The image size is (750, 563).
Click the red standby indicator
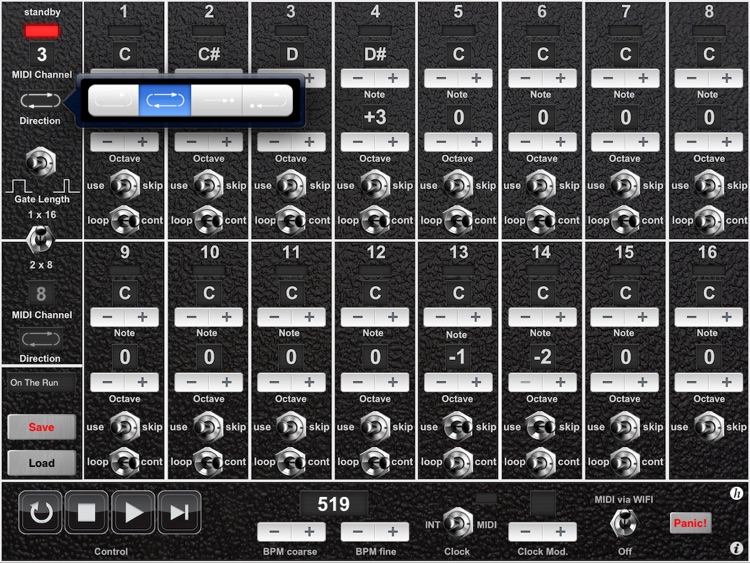click(42, 32)
